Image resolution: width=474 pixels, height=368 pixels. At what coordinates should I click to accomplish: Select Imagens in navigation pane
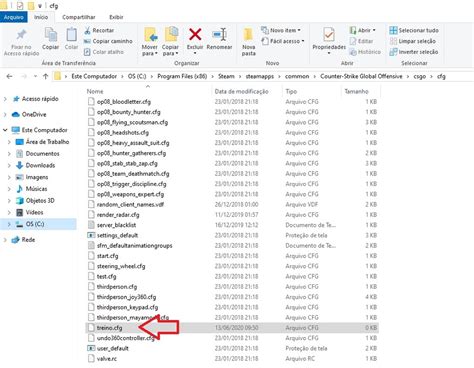click(x=37, y=177)
